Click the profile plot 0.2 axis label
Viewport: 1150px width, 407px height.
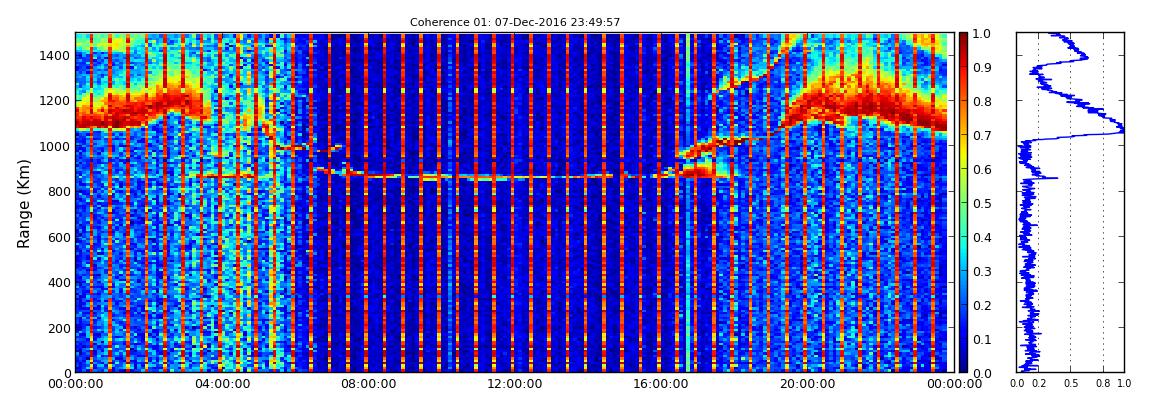tap(1038, 384)
